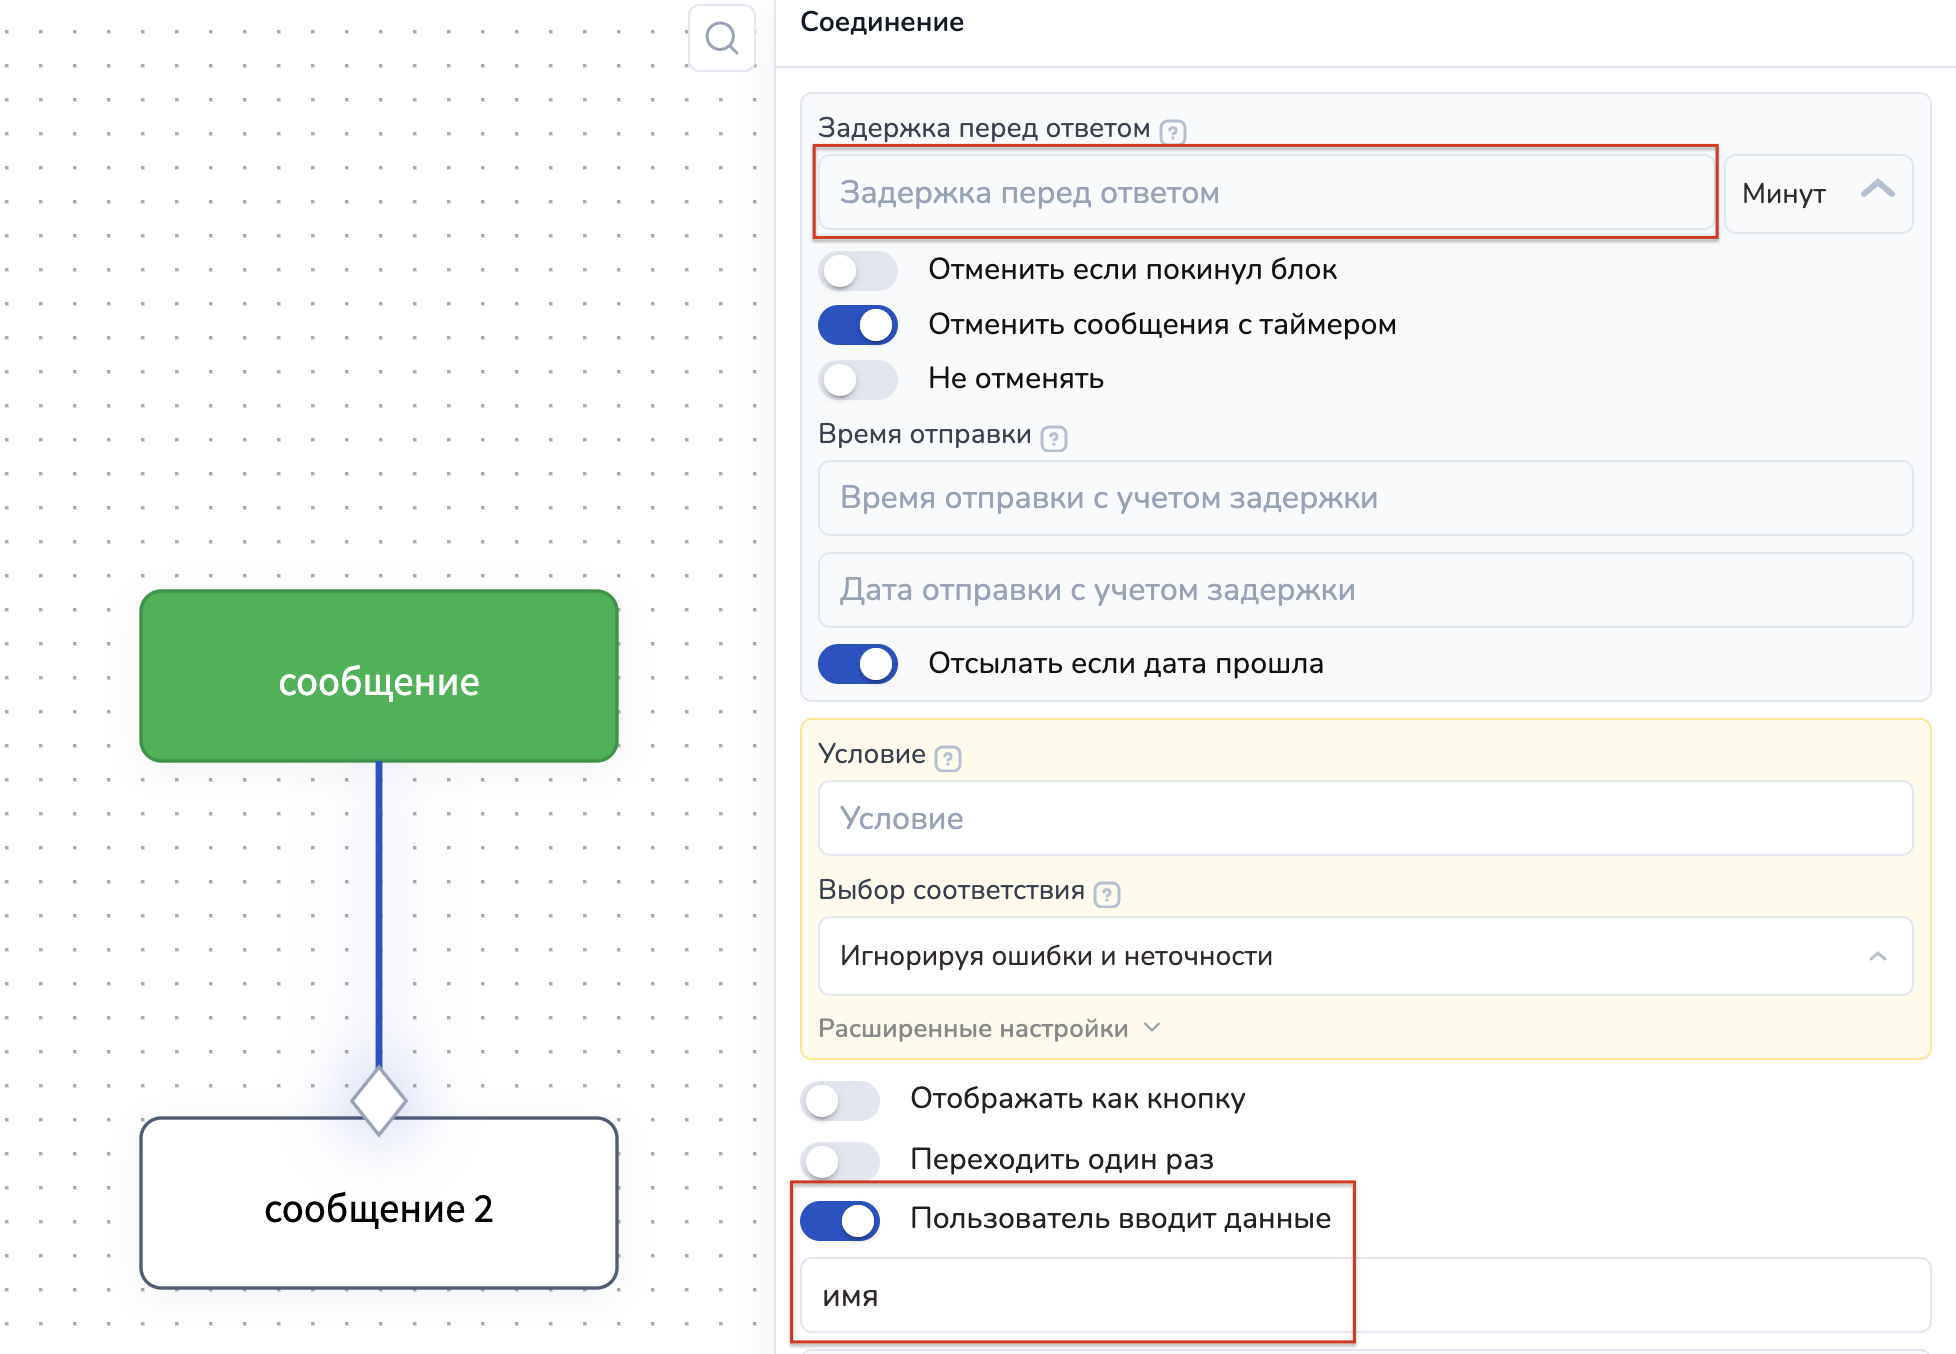Disable Отменить сообщения с таймером toggle
The image size is (1956, 1354).
[x=857, y=325]
